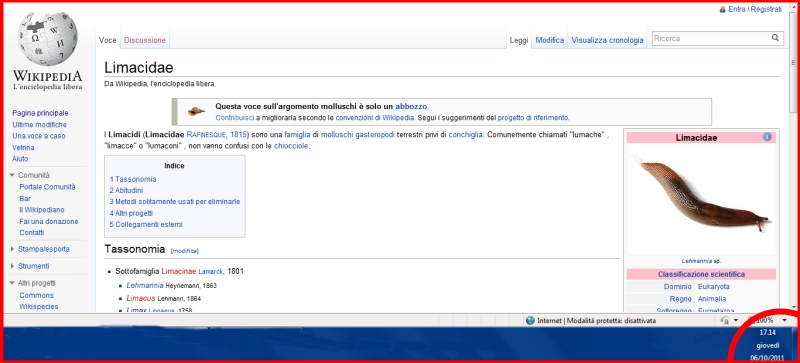The width and height of the screenshot is (800, 363).
Task: Open the Contatti sidebar link
Action: [x=32, y=233]
